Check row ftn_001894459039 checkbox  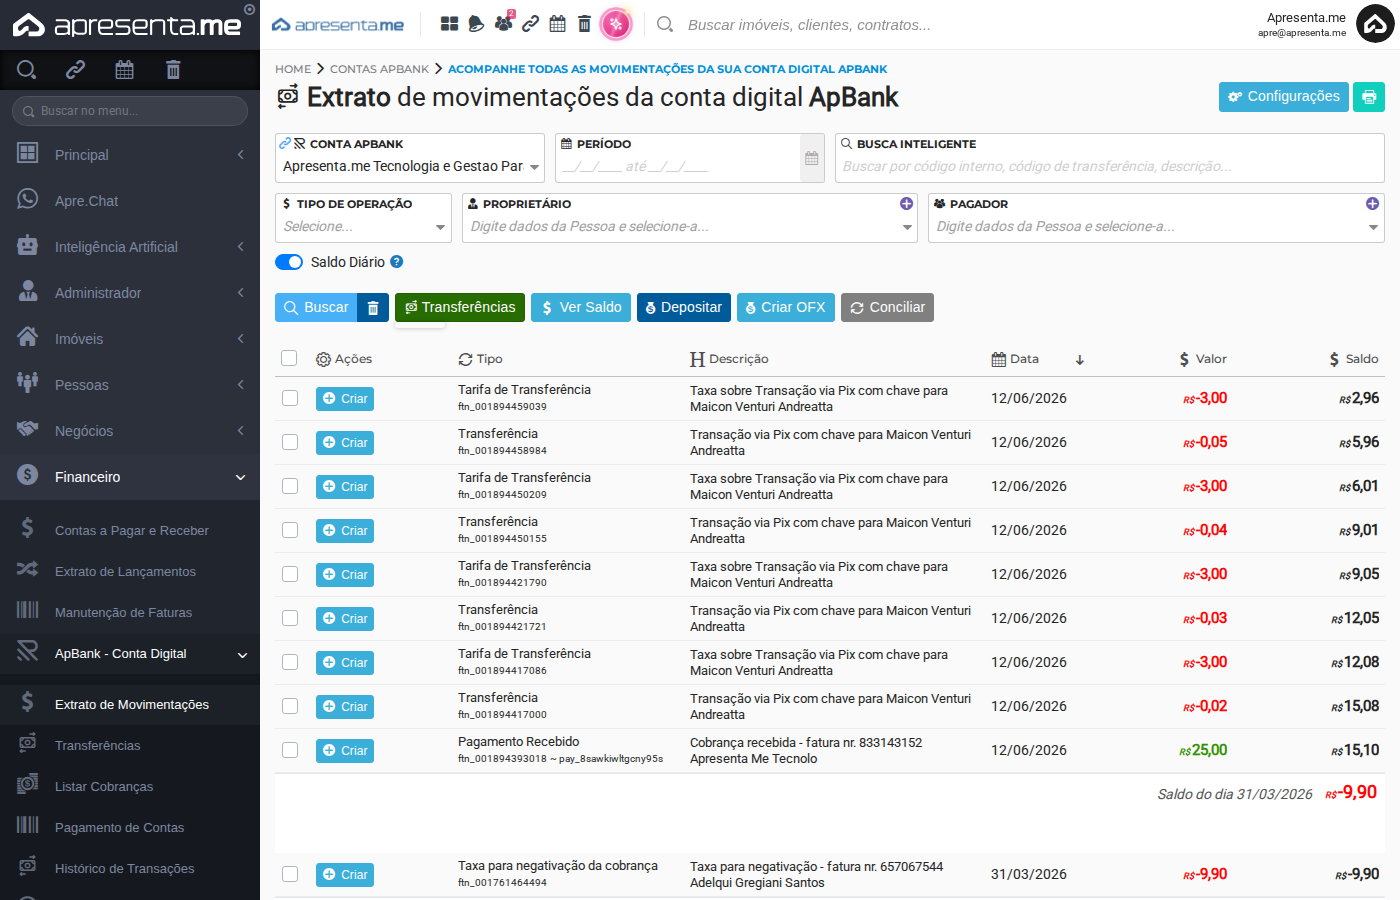[x=290, y=398]
